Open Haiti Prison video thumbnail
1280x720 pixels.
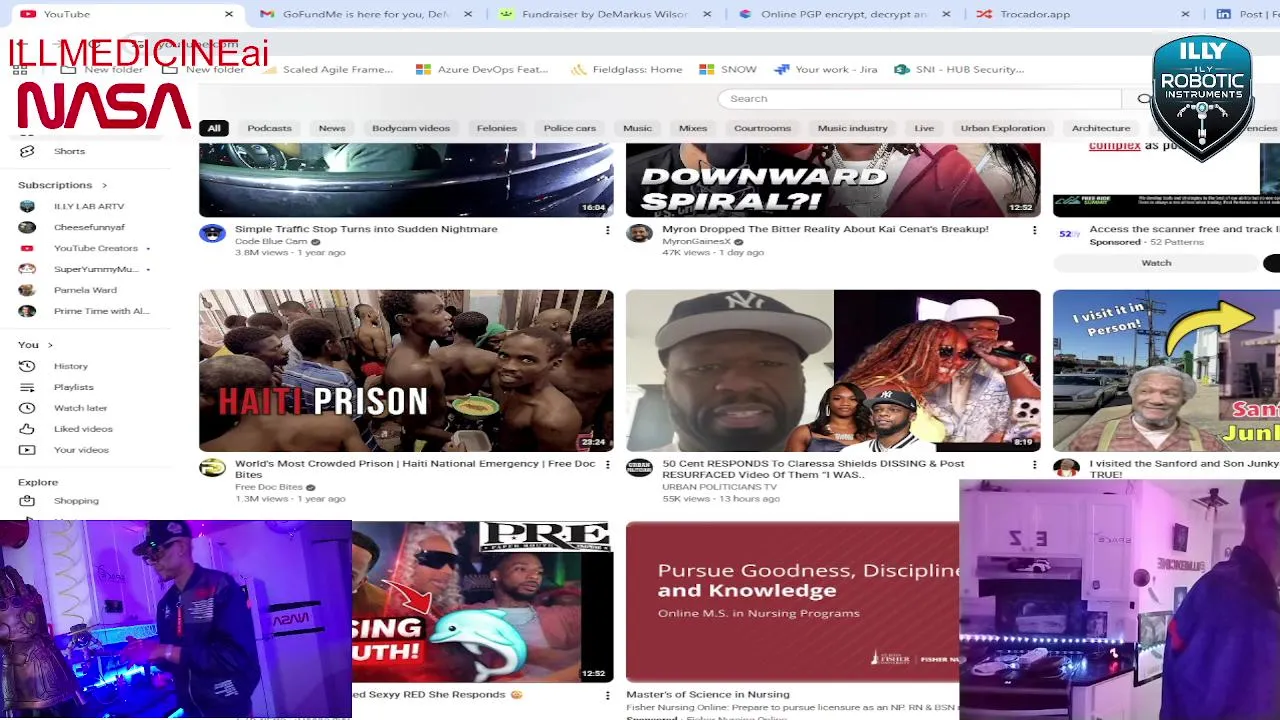tap(406, 370)
